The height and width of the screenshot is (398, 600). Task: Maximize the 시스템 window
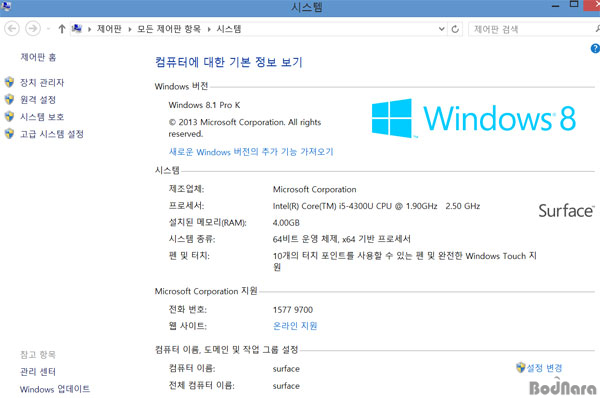point(574,5)
